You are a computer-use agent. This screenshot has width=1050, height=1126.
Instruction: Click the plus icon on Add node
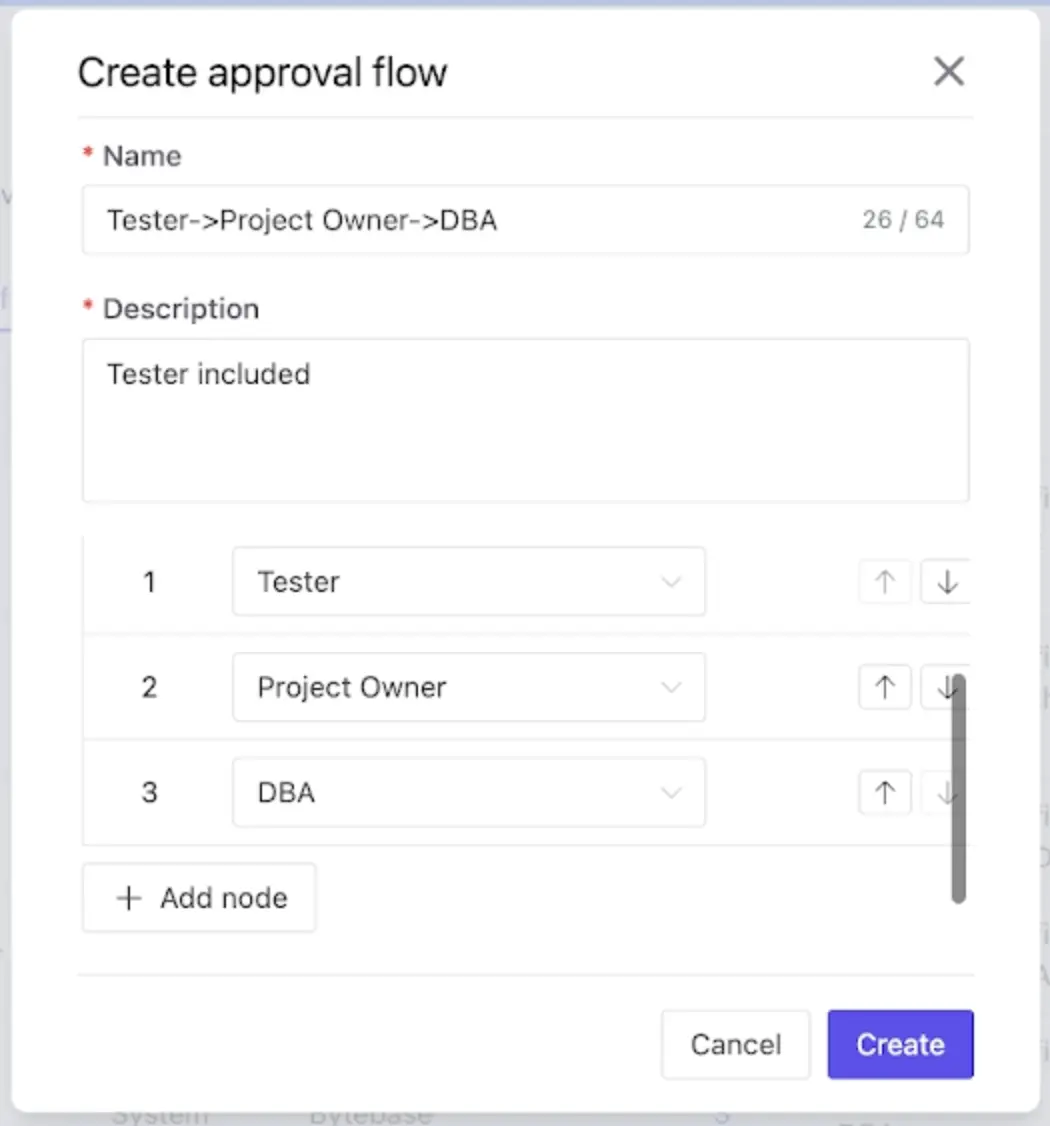tap(128, 897)
